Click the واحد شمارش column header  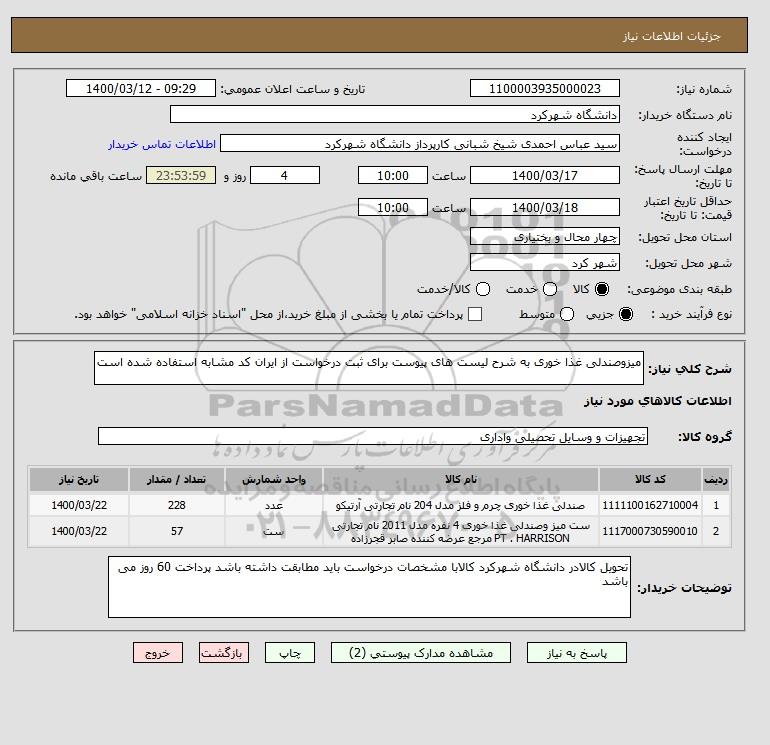274,479
